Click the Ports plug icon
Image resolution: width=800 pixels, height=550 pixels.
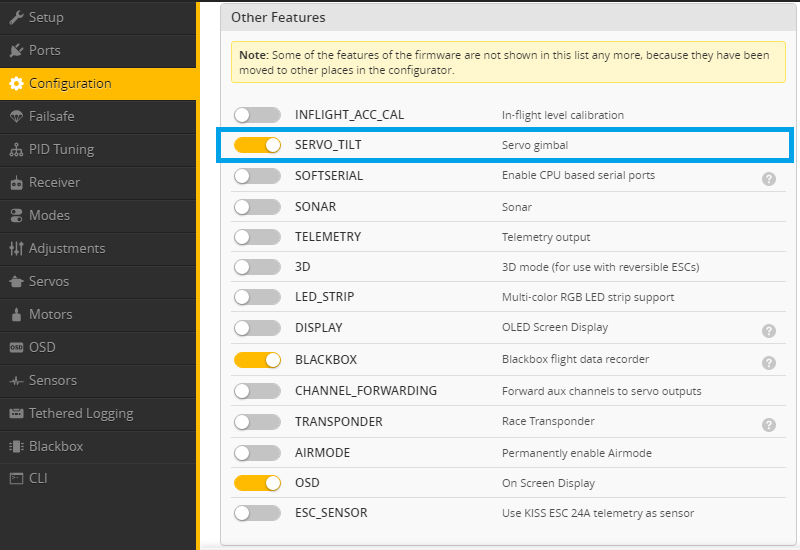(x=16, y=50)
